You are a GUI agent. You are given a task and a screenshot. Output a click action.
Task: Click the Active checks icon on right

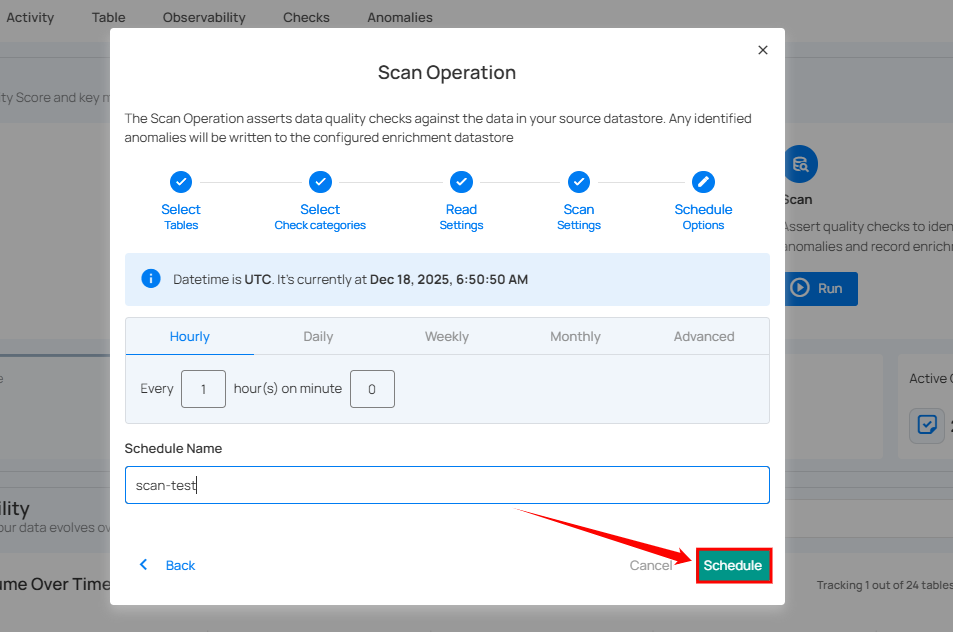click(x=926, y=425)
